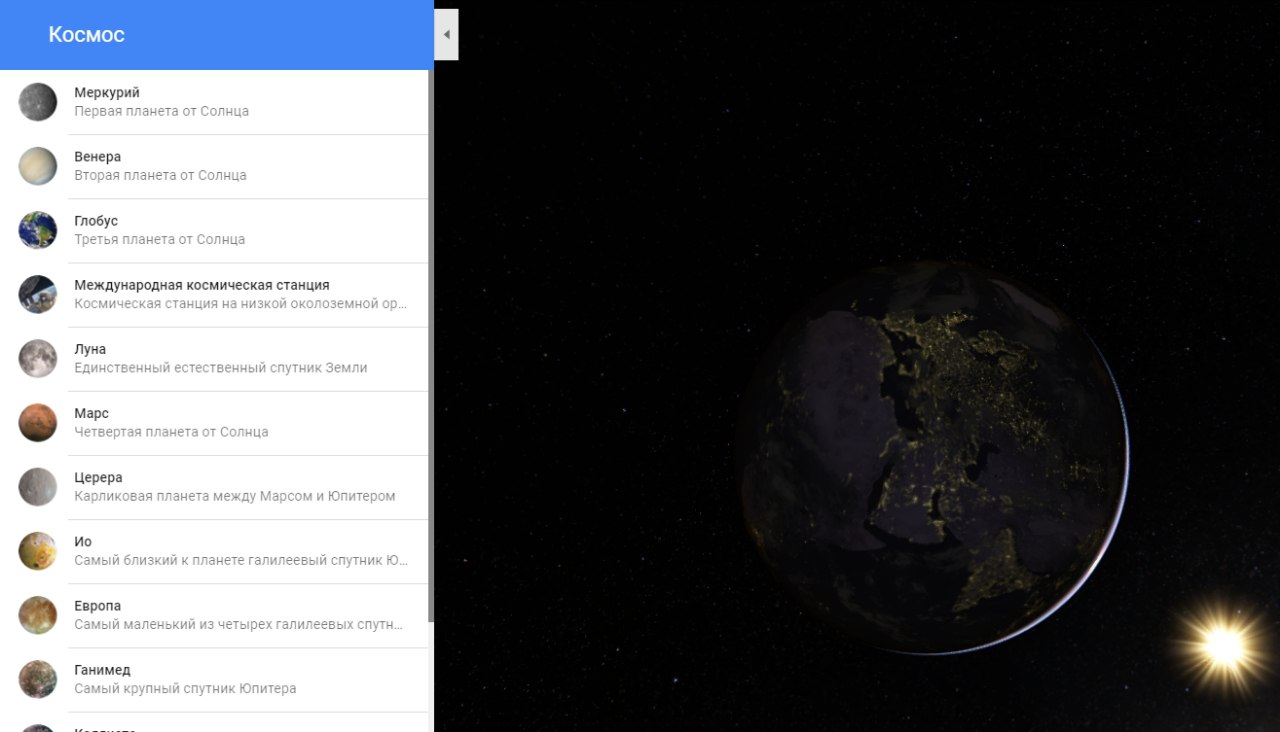The width and height of the screenshot is (1280, 732).
Task: Click the Earth globe in space view
Action: tap(935, 458)
